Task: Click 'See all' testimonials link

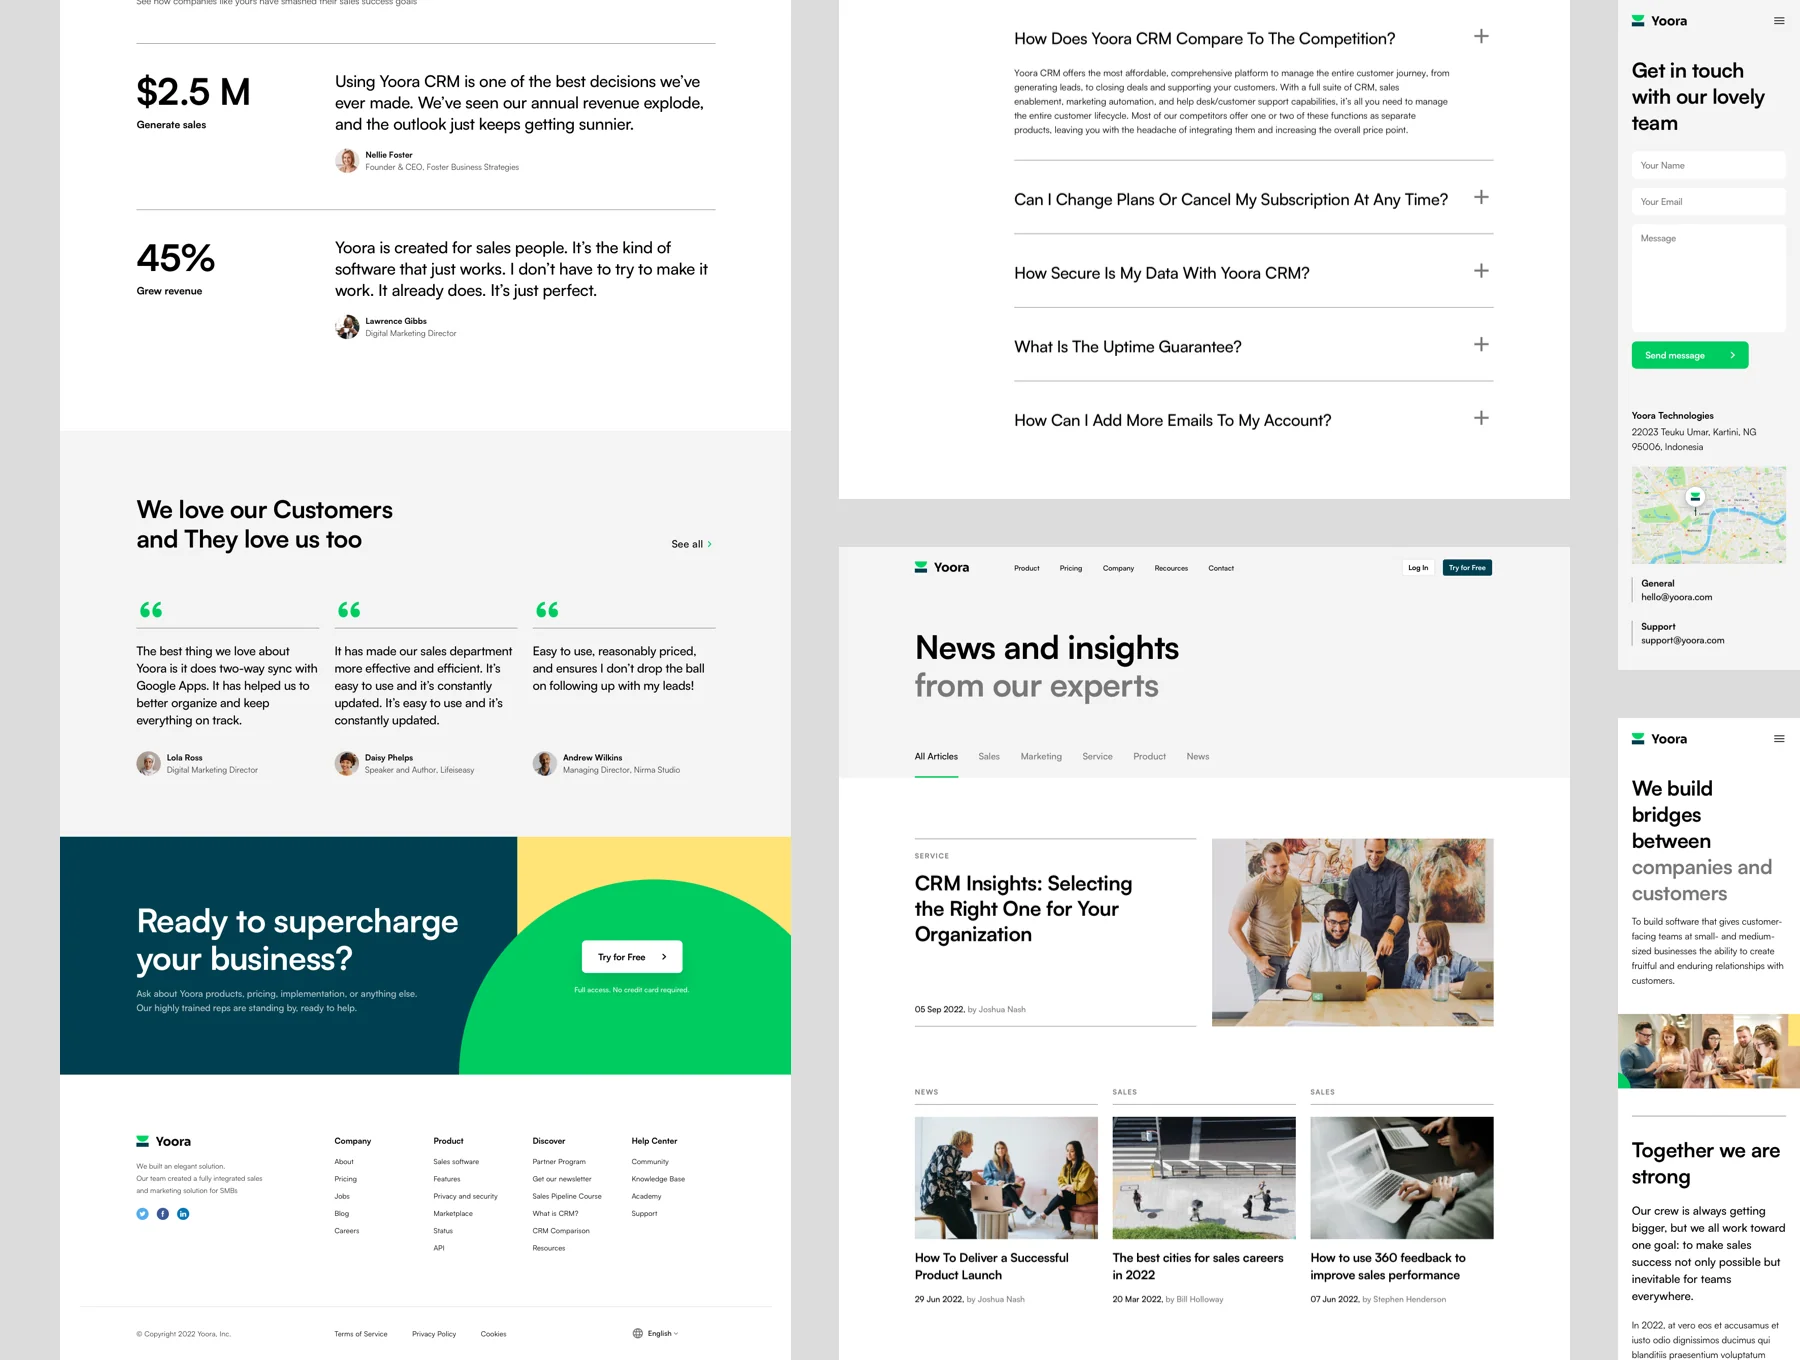Action: (691, 544)
